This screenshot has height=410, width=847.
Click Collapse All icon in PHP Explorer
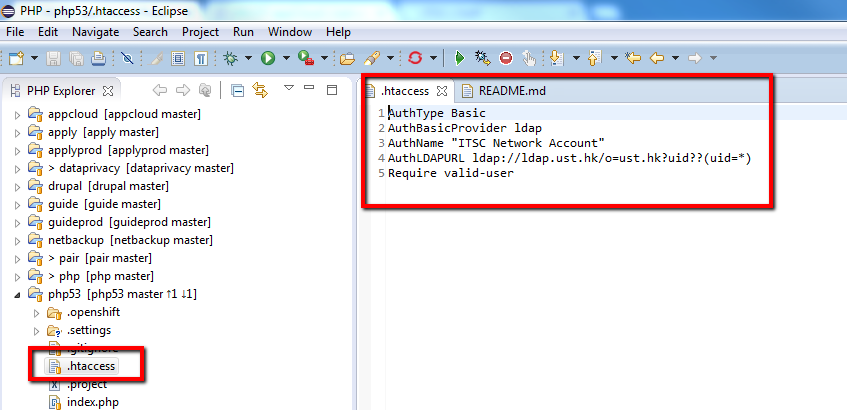238,91
